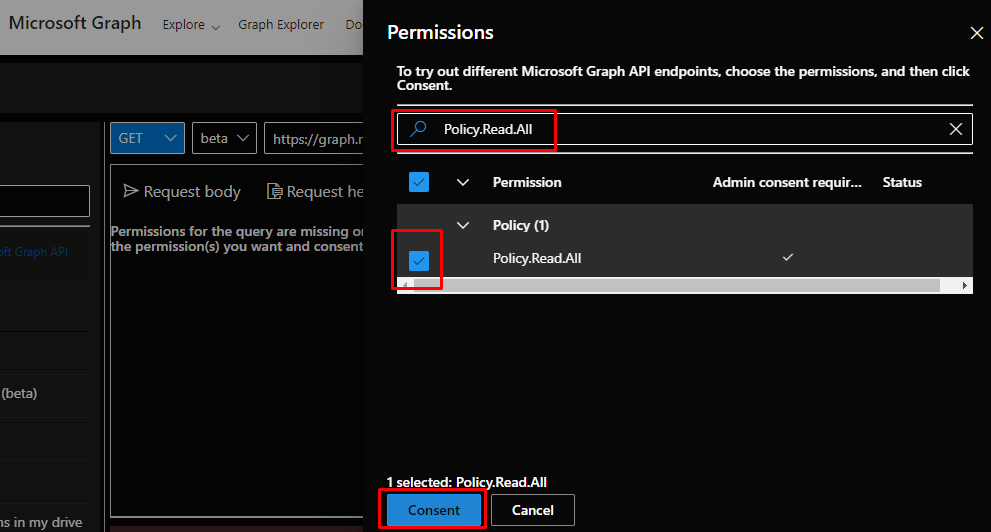
Task: Open Graph Explorer nav link
Action: tap(281, 25)
